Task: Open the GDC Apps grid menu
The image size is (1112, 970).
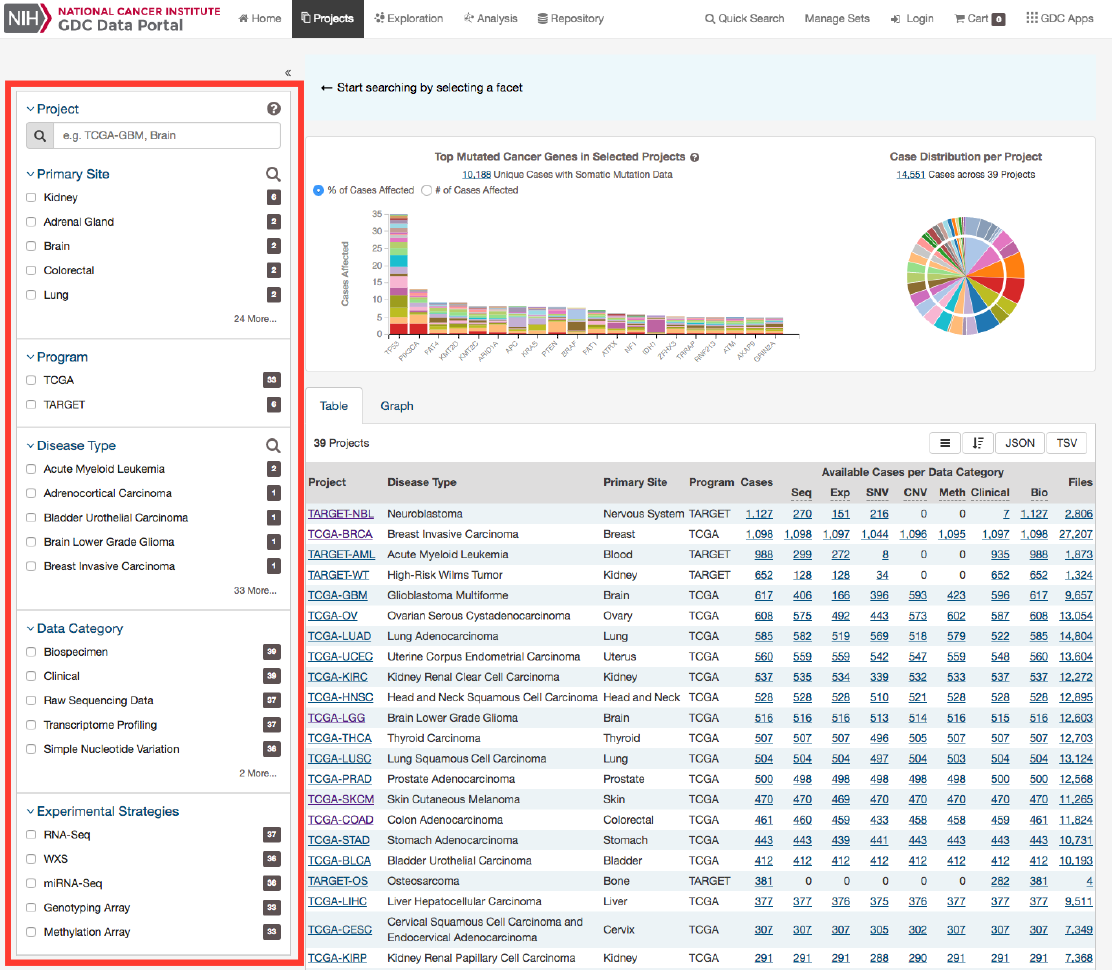Action: click(1059, 18)
